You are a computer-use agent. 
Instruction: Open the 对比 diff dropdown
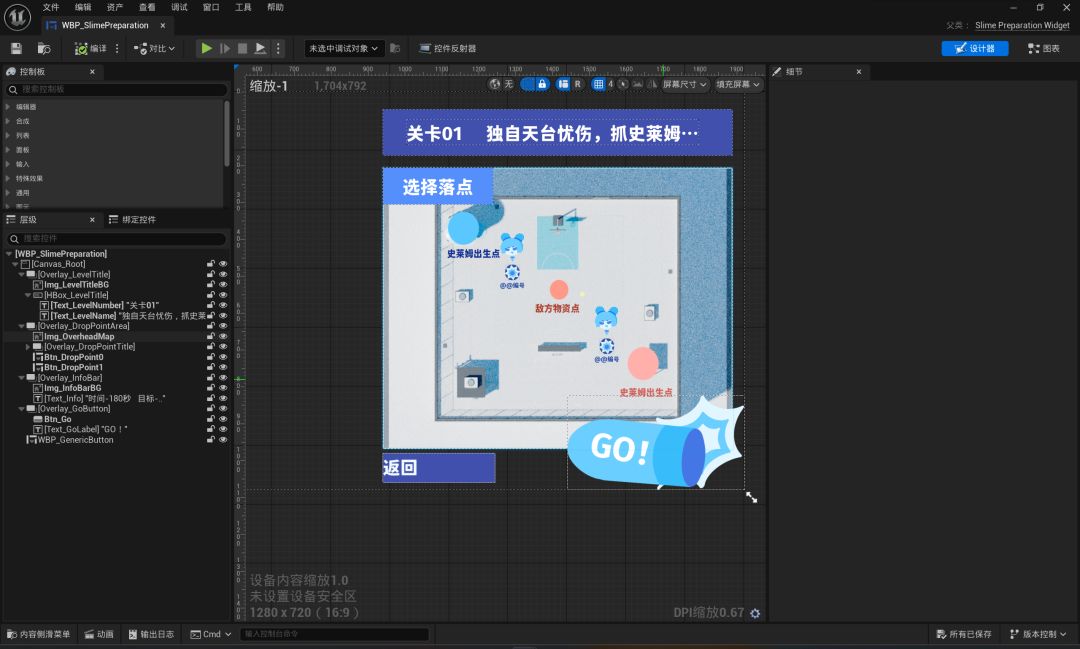click(154, 48)
